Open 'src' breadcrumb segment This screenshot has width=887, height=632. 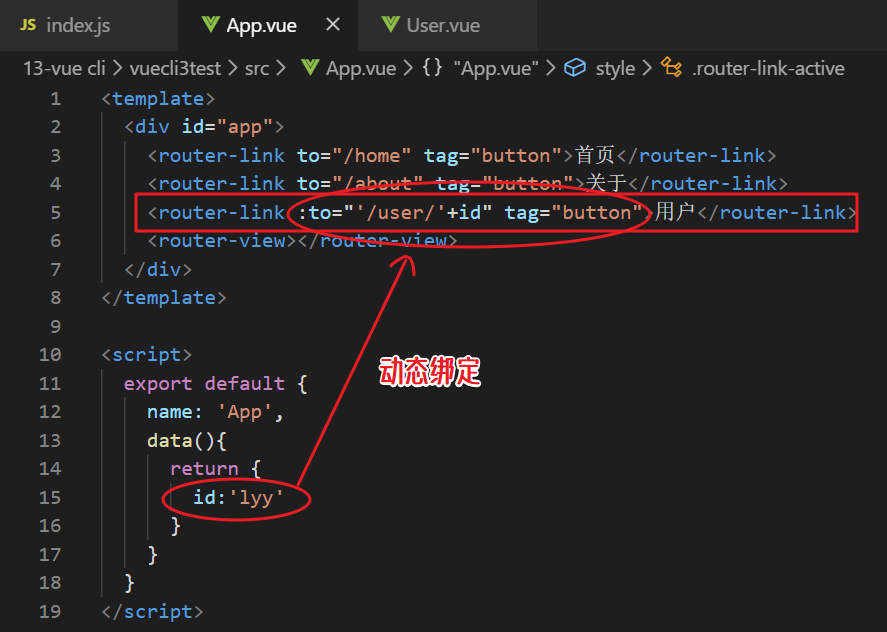tap(257, 68)
